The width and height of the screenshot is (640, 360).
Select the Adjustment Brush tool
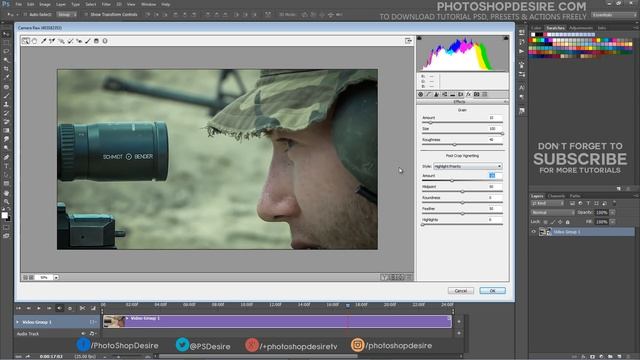pyautogui.click(x=88, y=41)
